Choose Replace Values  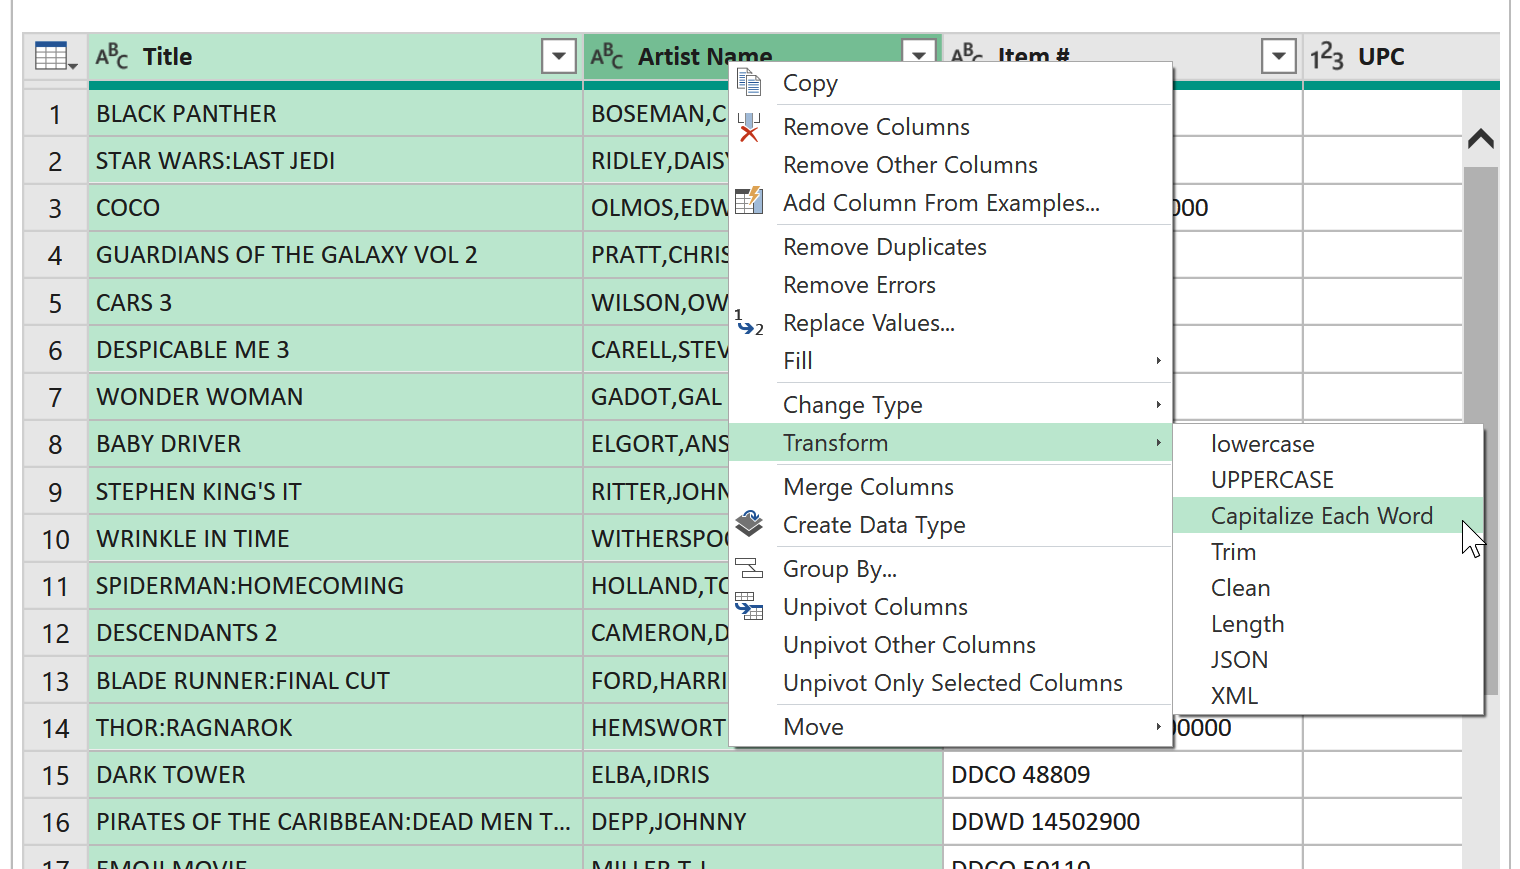[950, 323]
